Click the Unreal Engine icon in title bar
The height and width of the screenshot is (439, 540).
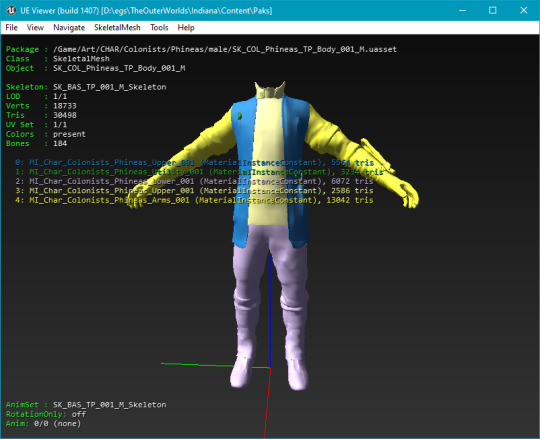pos(11,10)
